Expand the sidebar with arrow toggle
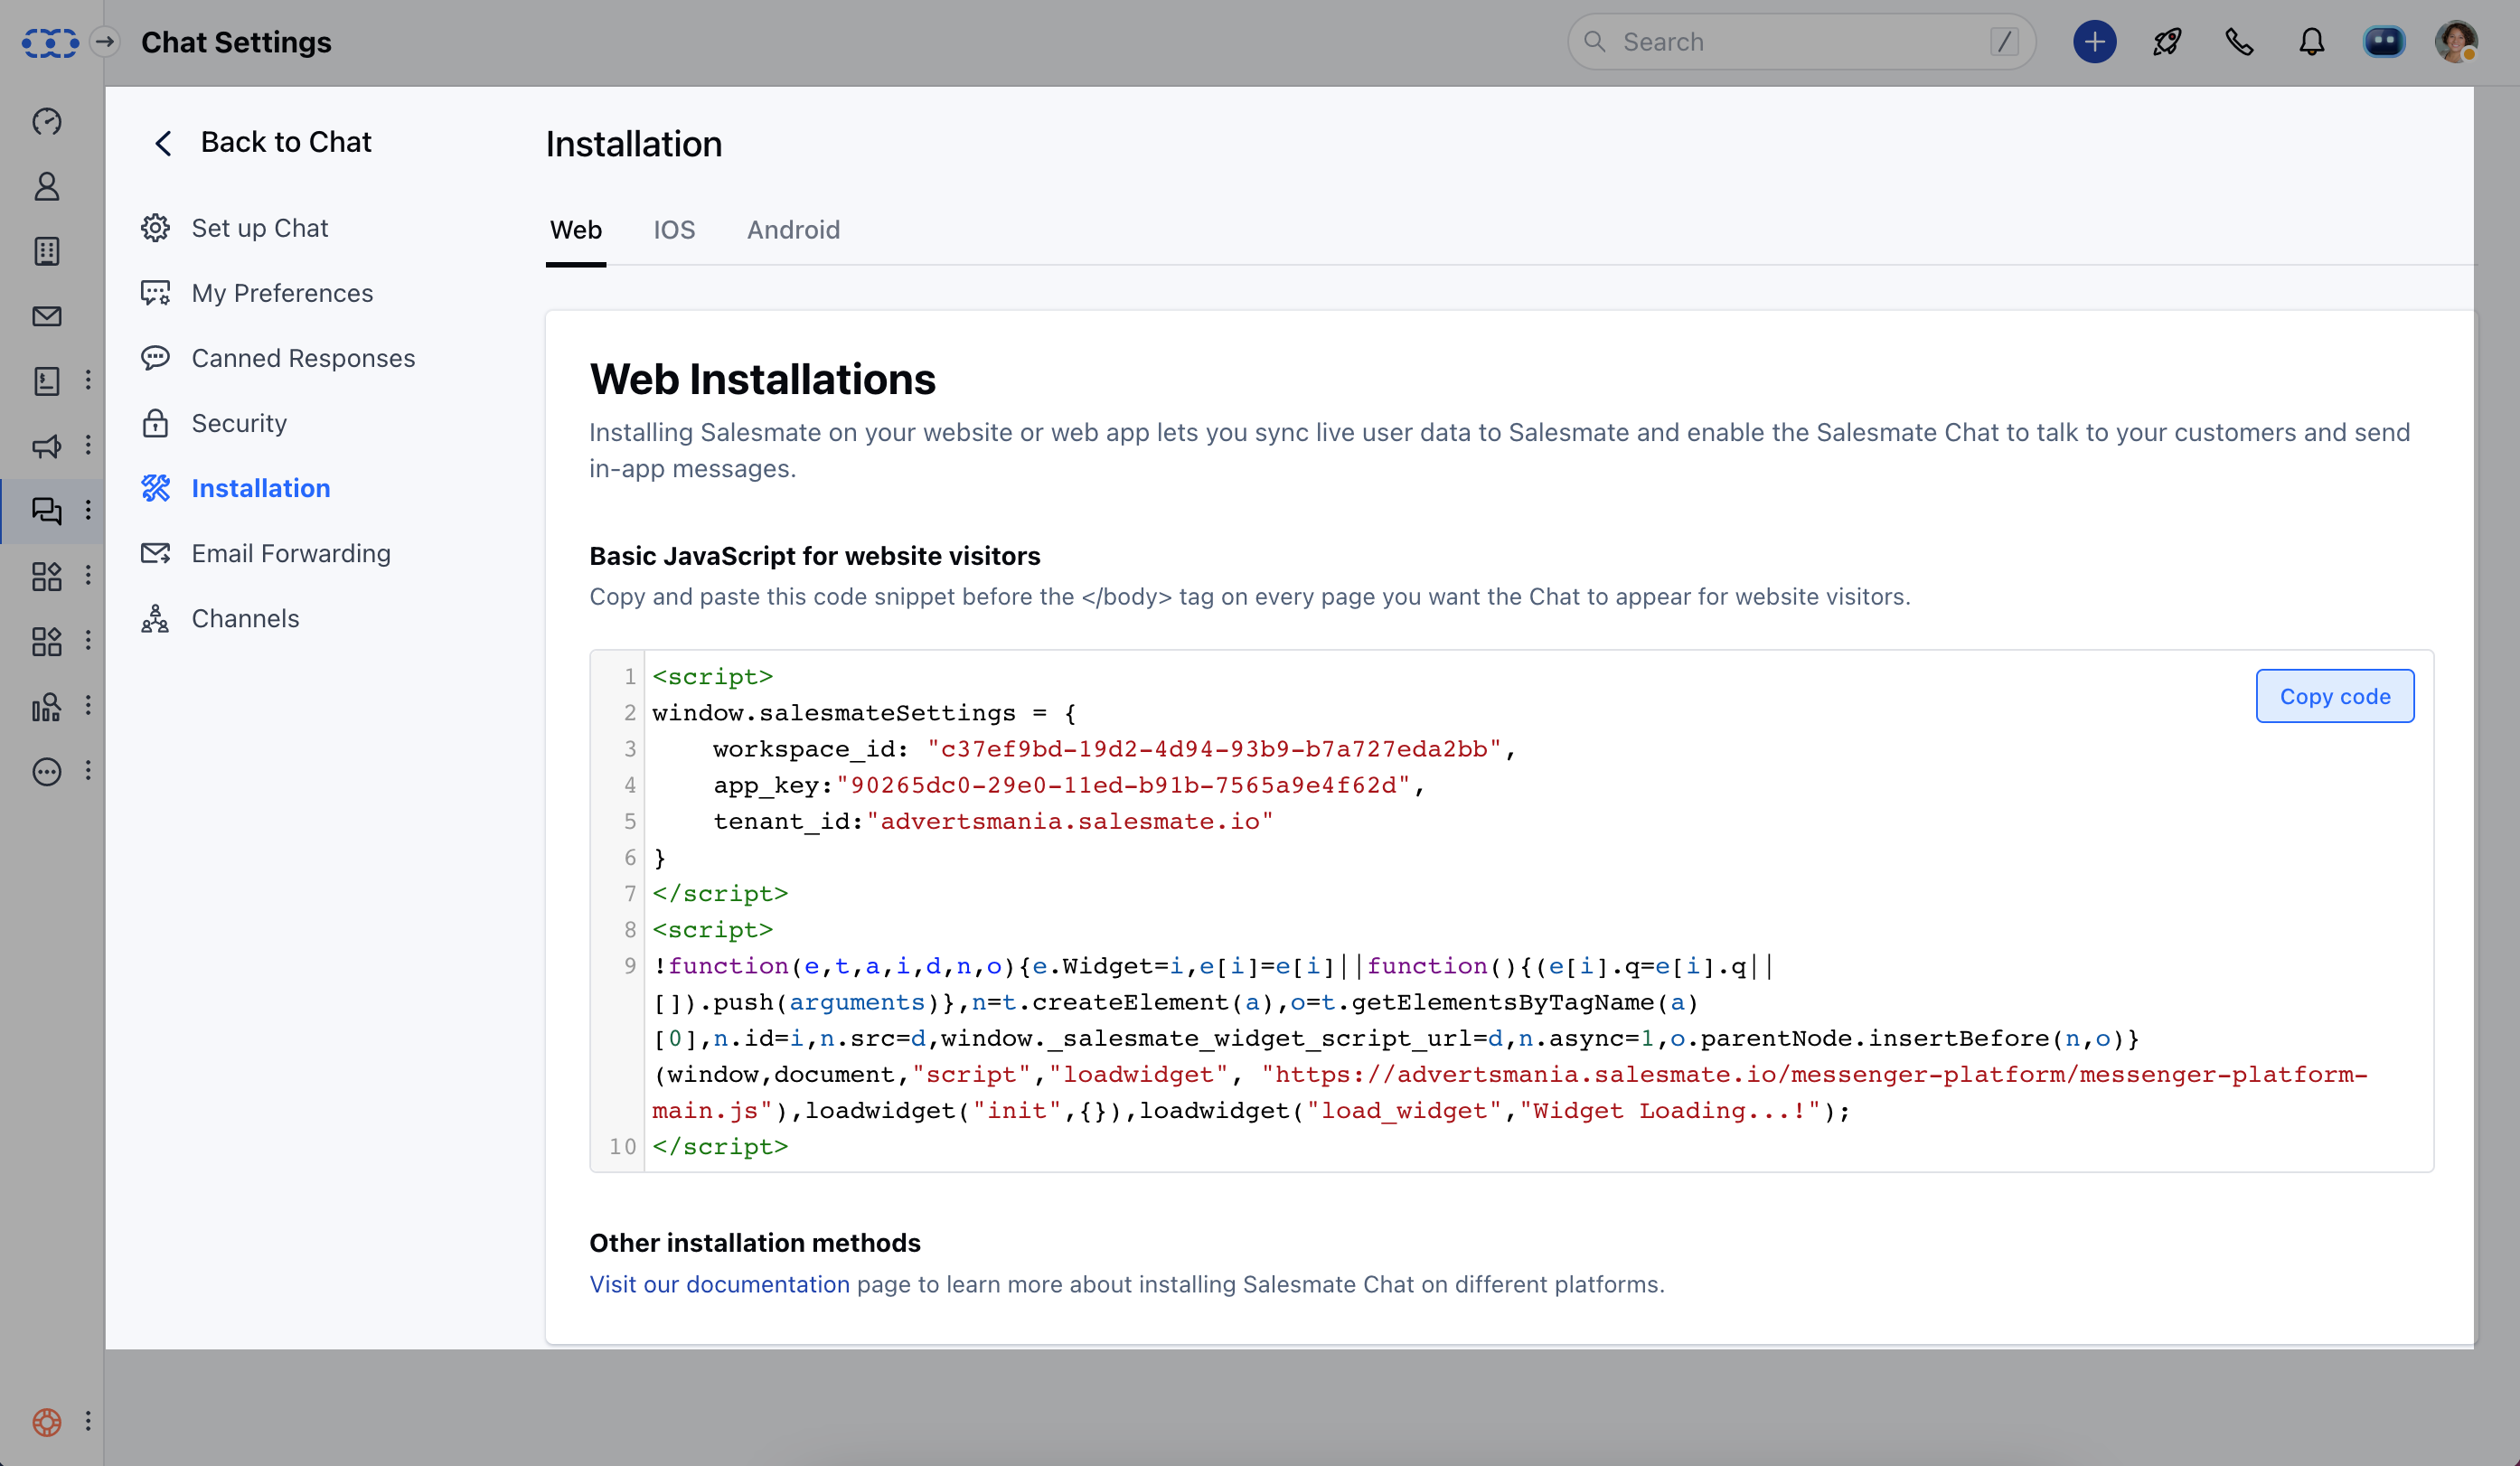This screenshot has width=2520, height=1466. pos(105,42)
